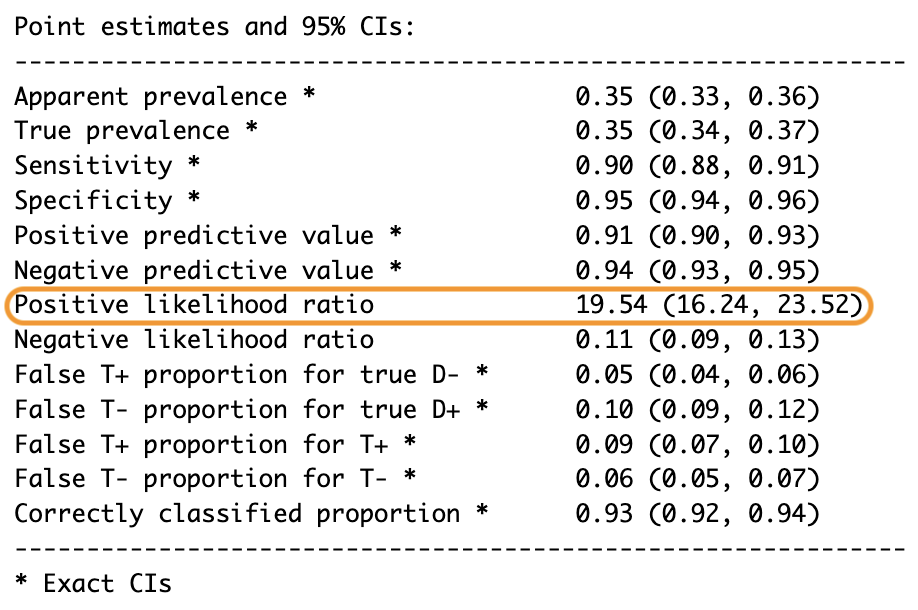Click Correctly classified proportion label
This screenshot has width=918, height=610.
(237, 514)
